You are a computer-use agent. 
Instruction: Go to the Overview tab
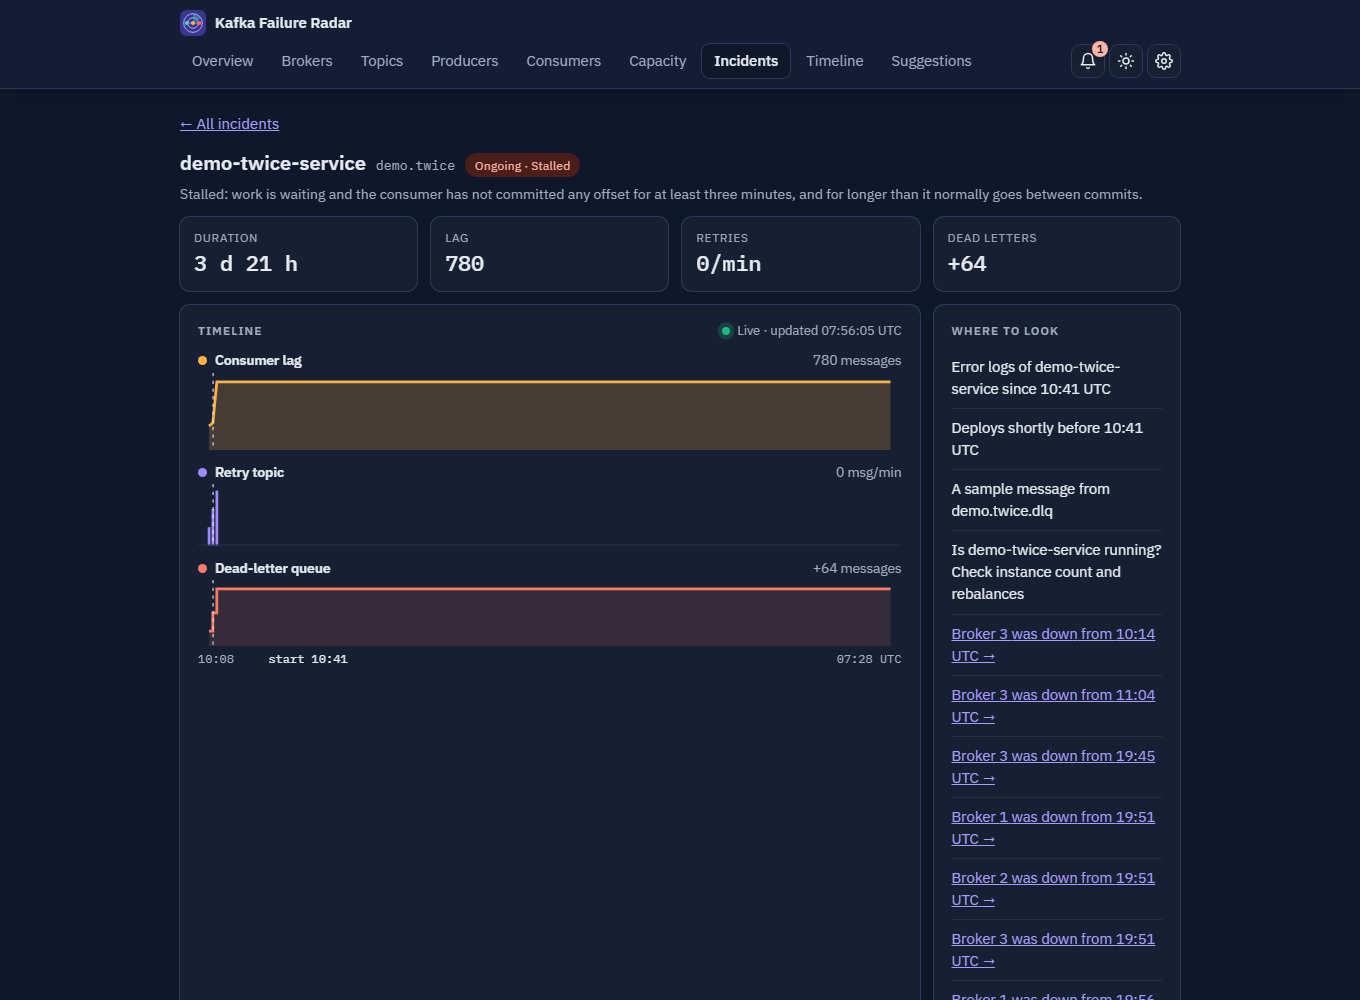click(222, 61)
